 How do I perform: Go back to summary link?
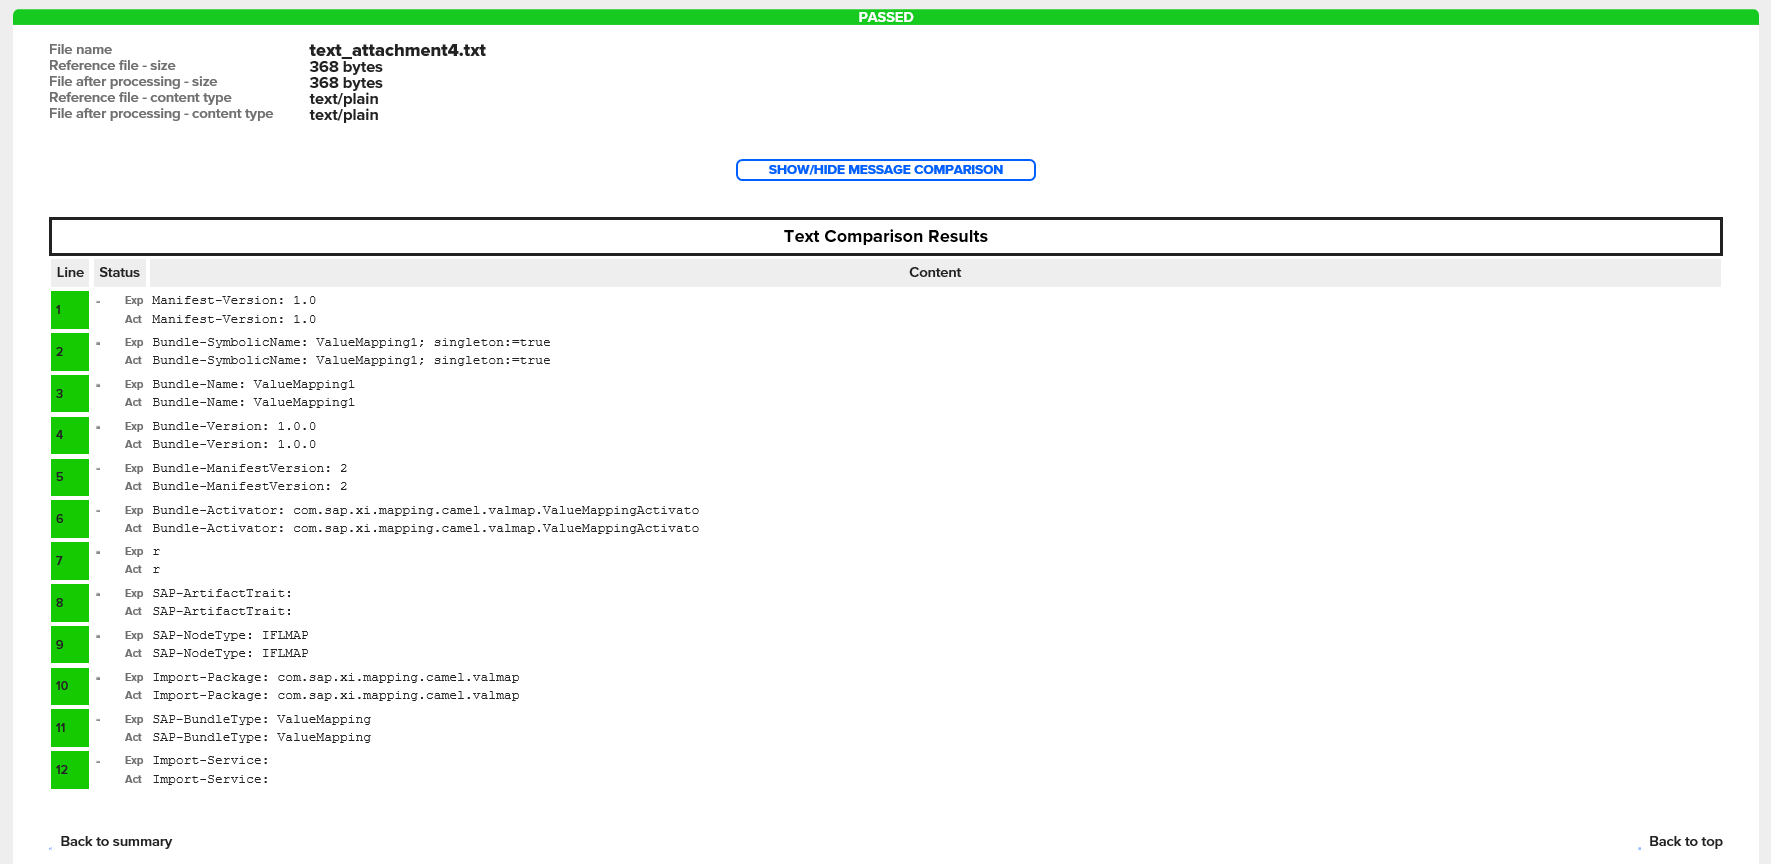coord(116,841)
